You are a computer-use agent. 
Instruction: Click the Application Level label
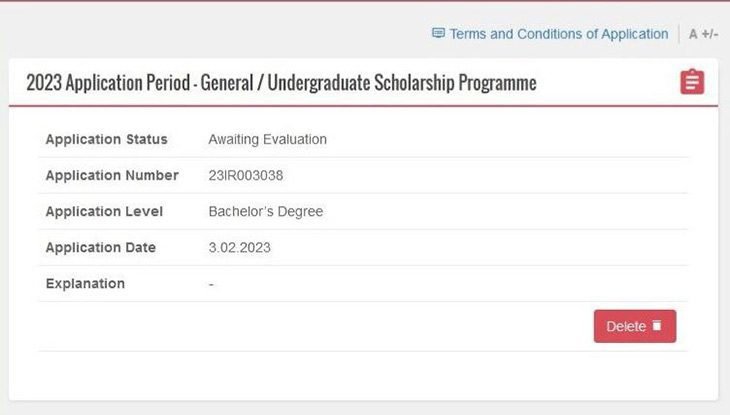click(x=105, y=211)
